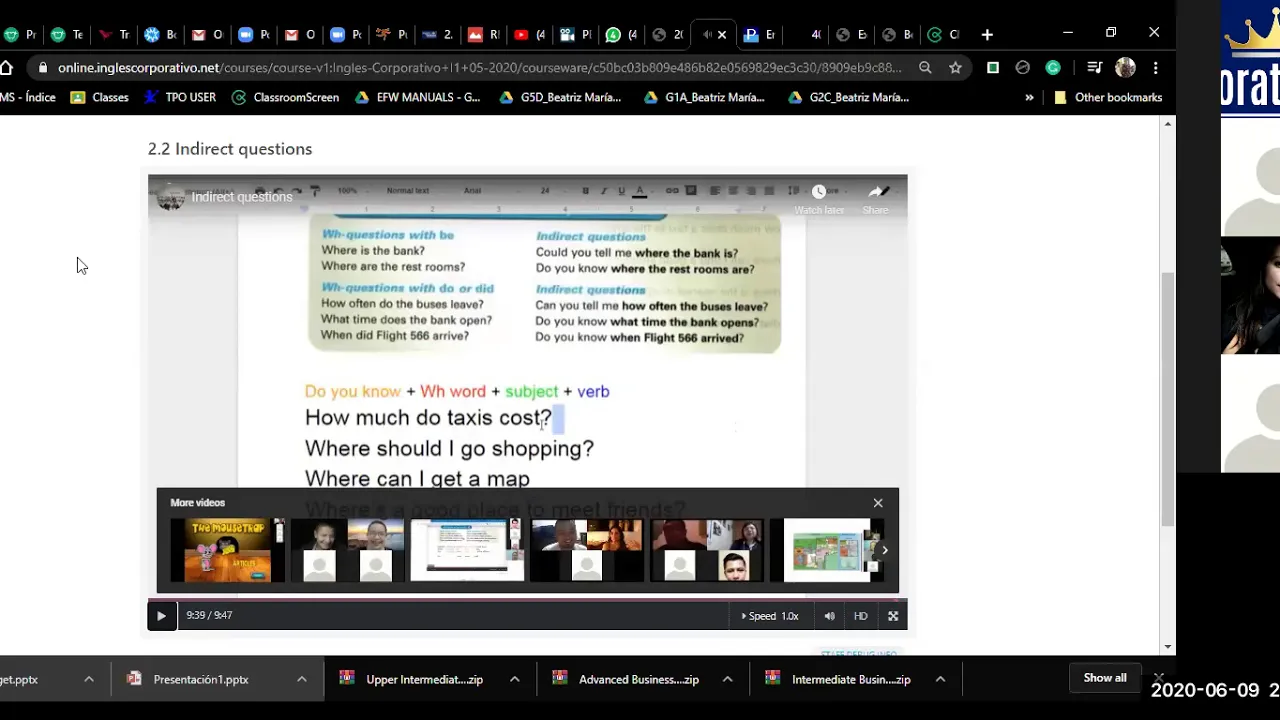Click the grey circular extension icon
Image resolution: width=1280 pixels, height=720 pixels.
point(1022,68)
